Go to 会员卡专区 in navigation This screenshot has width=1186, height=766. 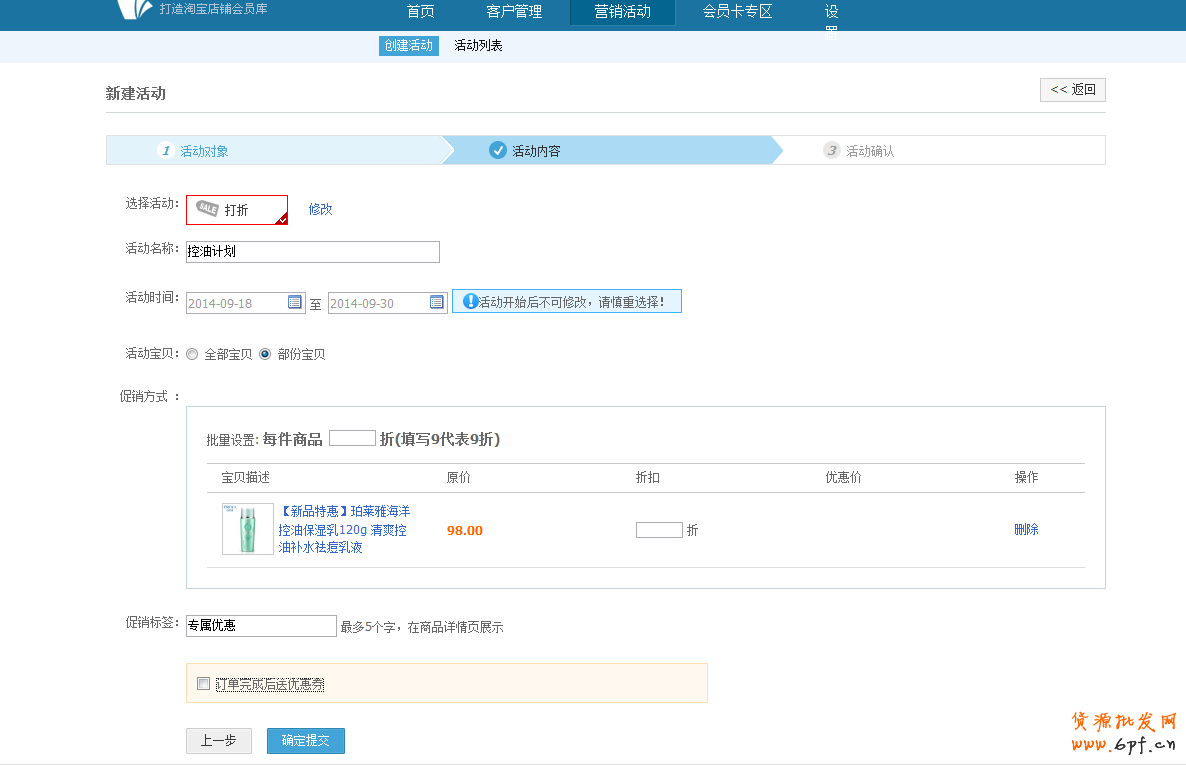tap(737, 12)
